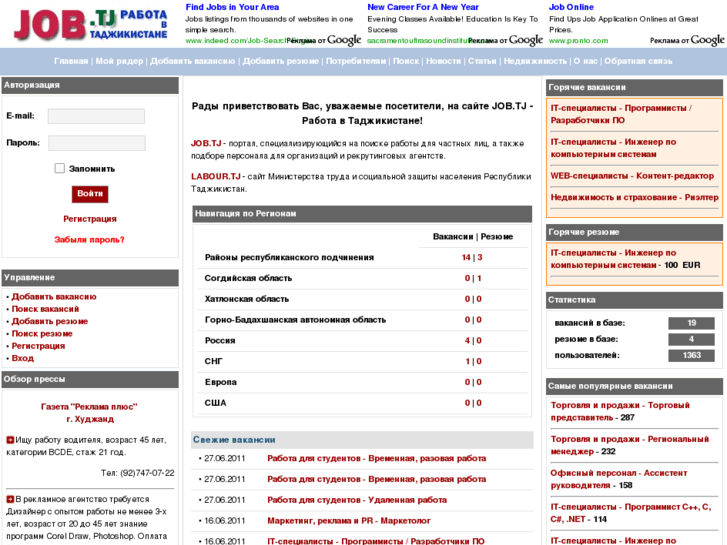Open Статьи menu item
727x545 pixels.
click(x=482, y=61)
